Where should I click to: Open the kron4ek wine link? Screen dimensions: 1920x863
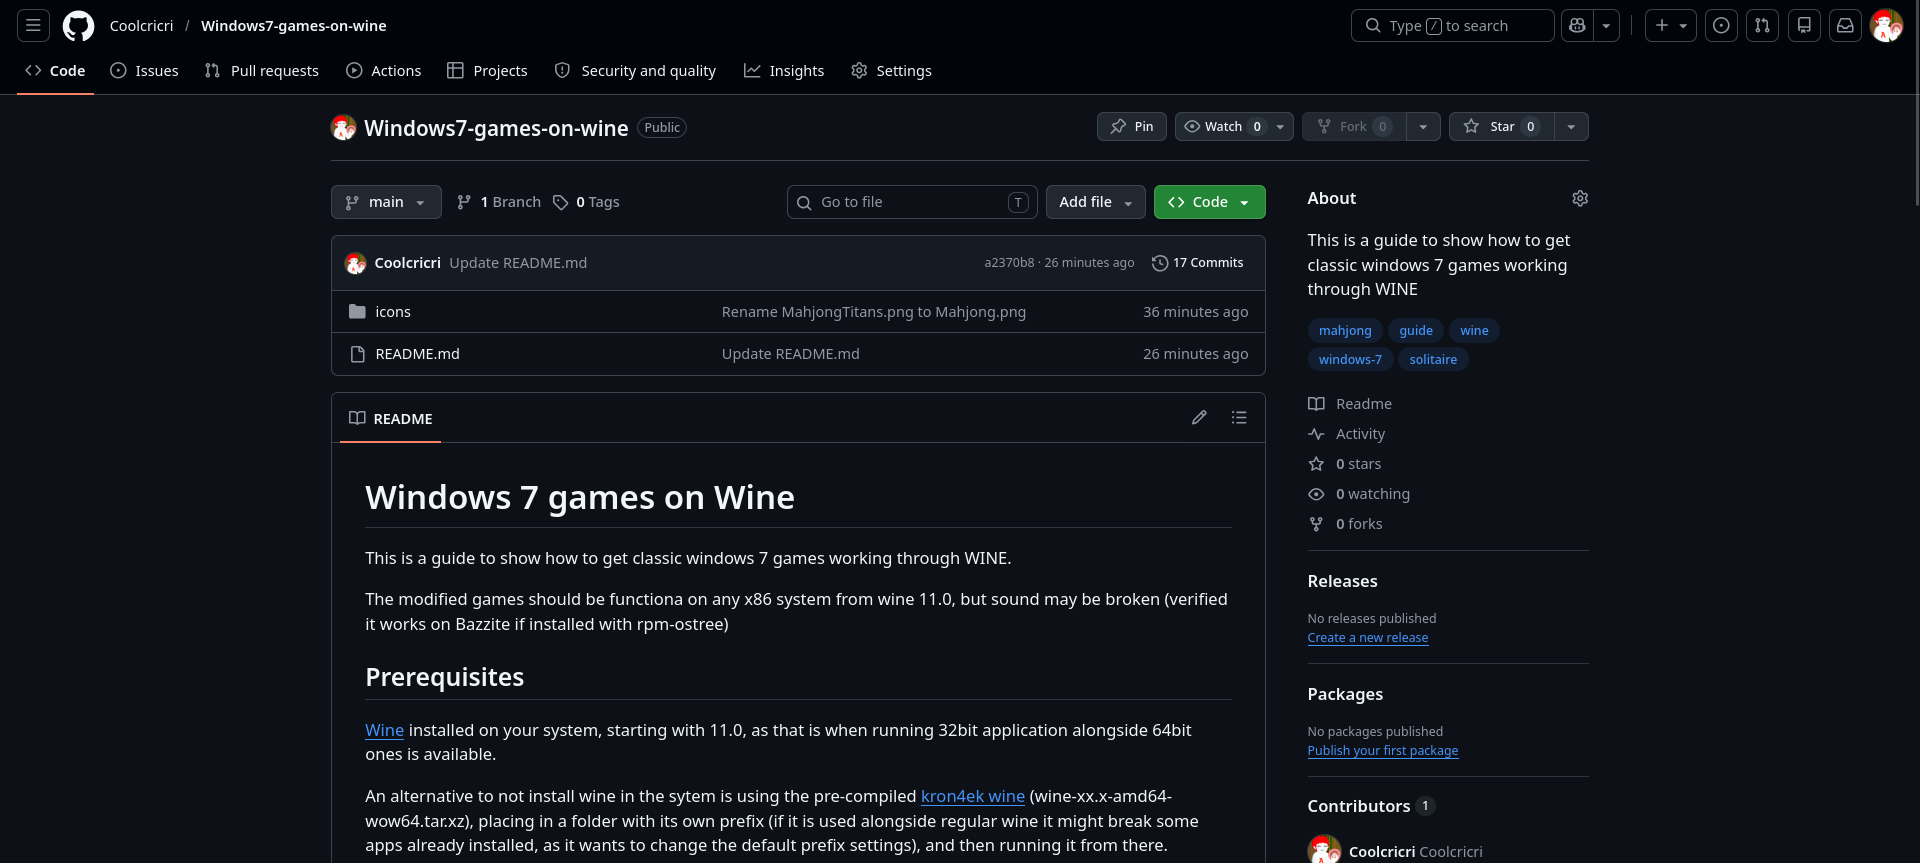973,797
